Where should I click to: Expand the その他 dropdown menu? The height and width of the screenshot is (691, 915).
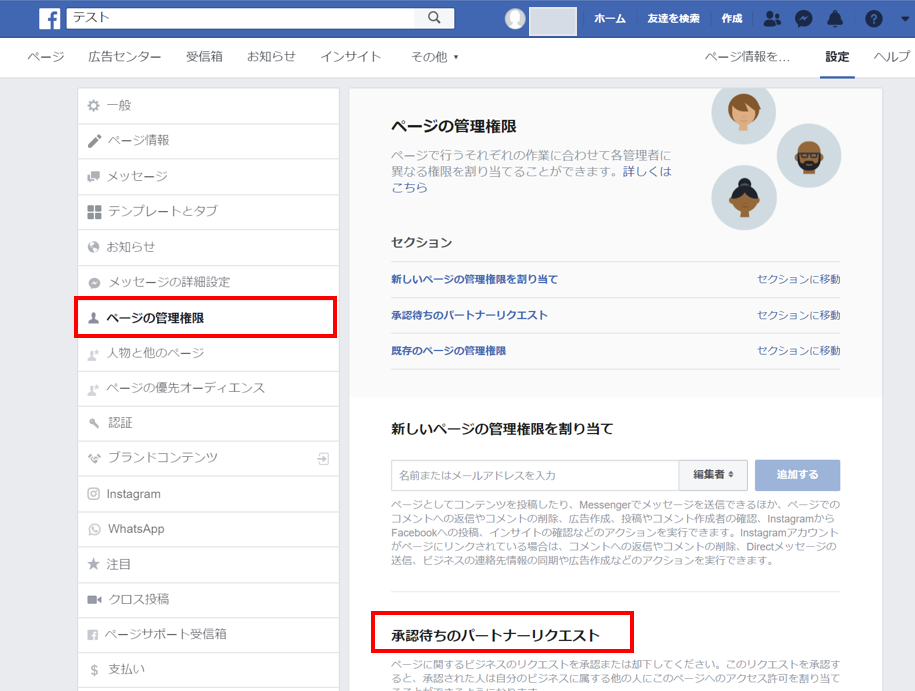(435, 57)
